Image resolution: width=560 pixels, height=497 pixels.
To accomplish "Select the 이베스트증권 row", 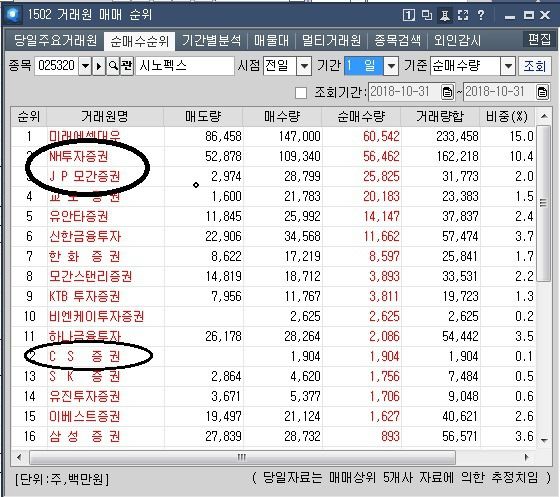I will (273, 416).
